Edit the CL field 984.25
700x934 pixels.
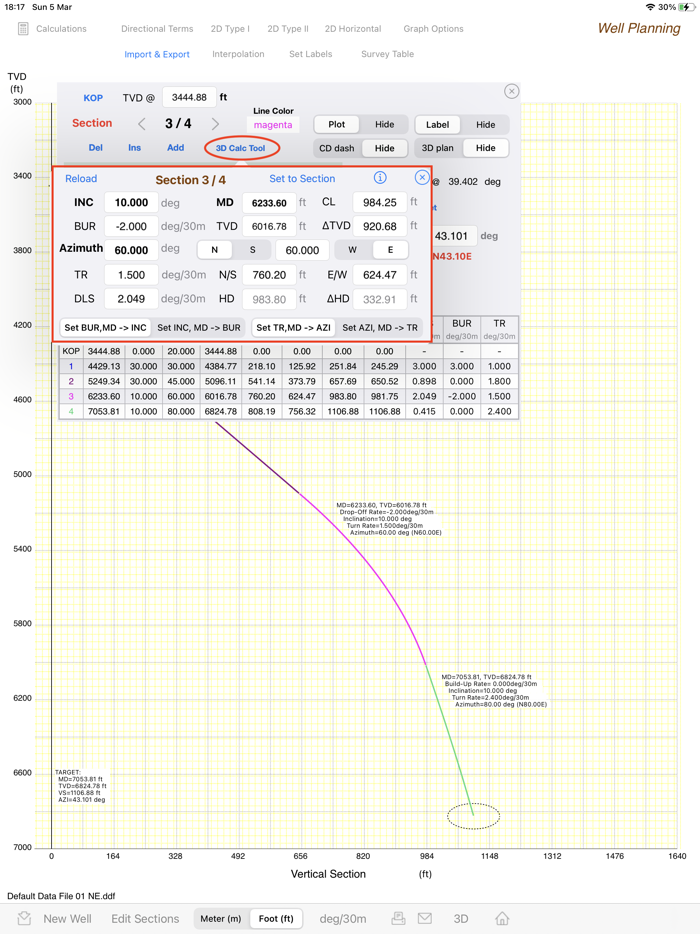(x=379, y=203)
